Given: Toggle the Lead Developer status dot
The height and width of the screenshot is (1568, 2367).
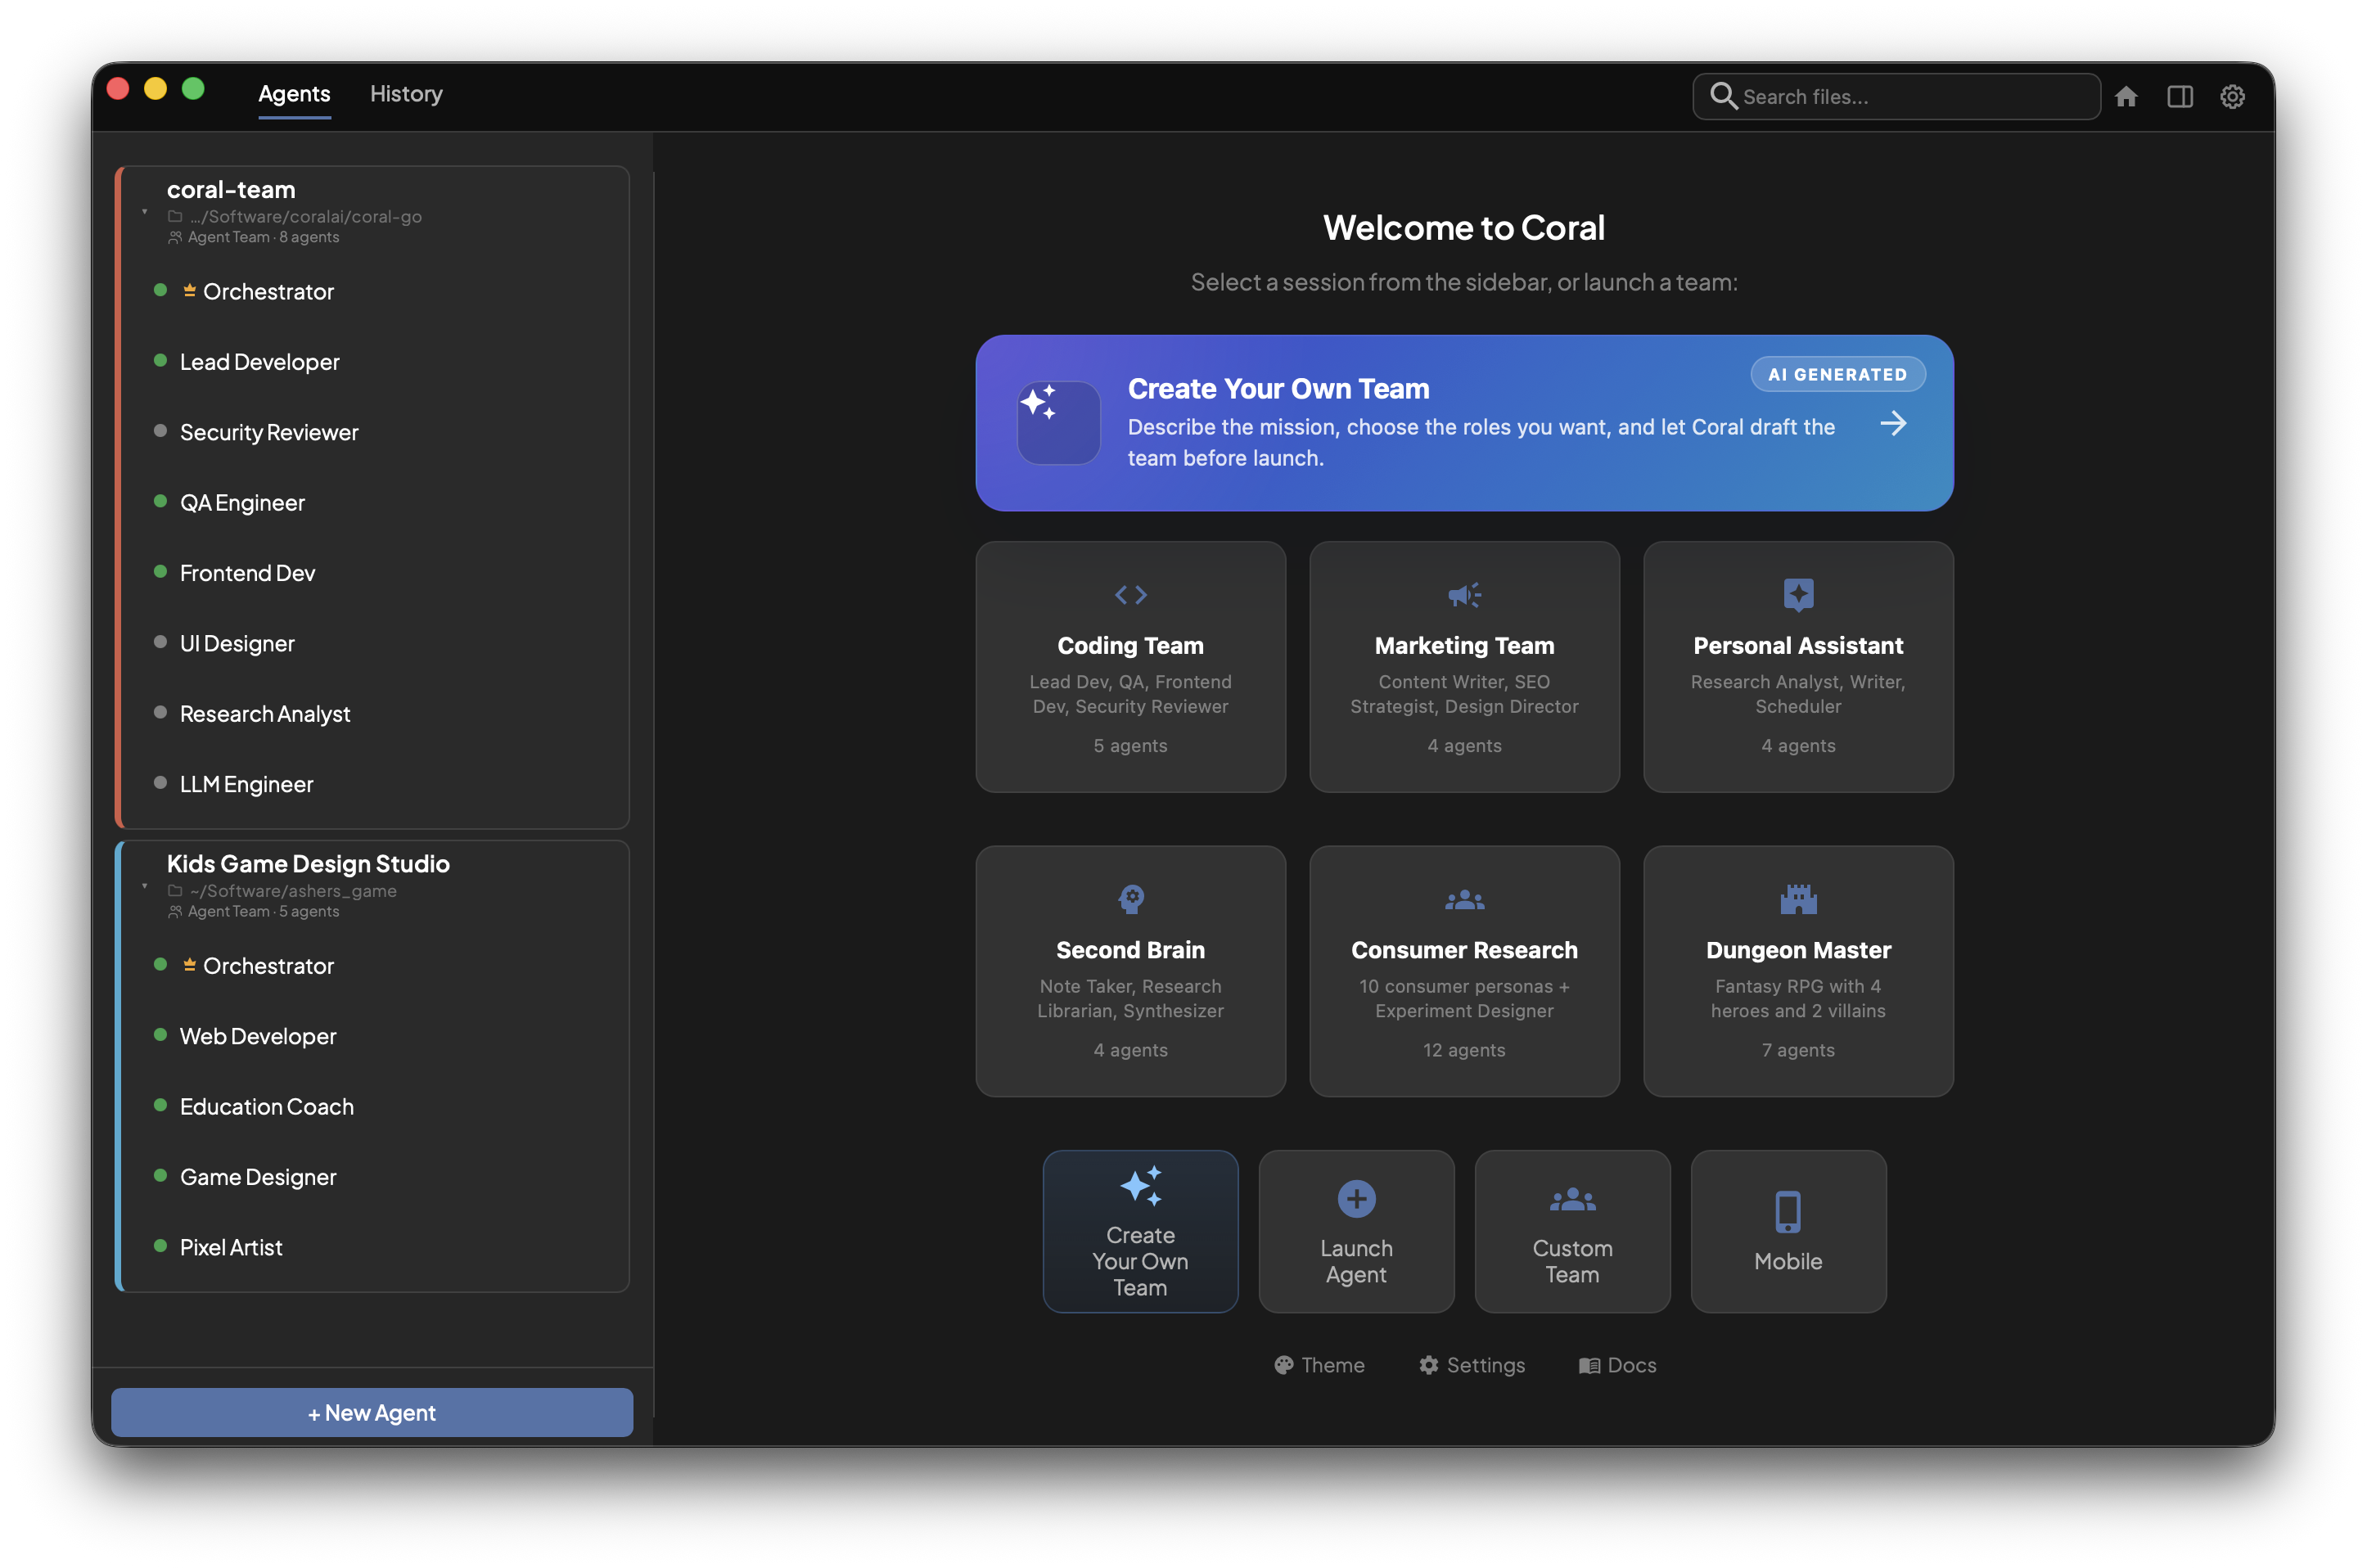Looking at the screenshot, I should pyautogui.click(x=160, y=361).
